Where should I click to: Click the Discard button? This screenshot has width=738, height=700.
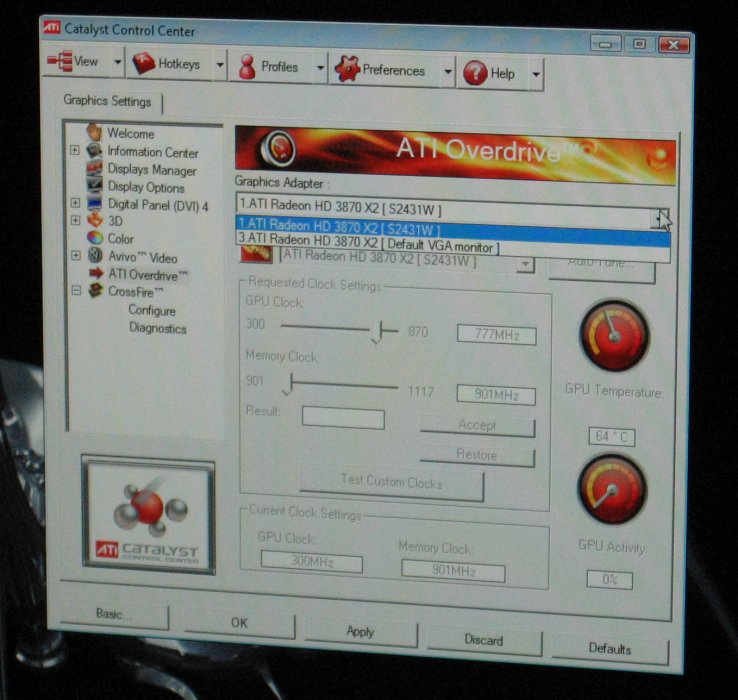click(x=484, y=640)
